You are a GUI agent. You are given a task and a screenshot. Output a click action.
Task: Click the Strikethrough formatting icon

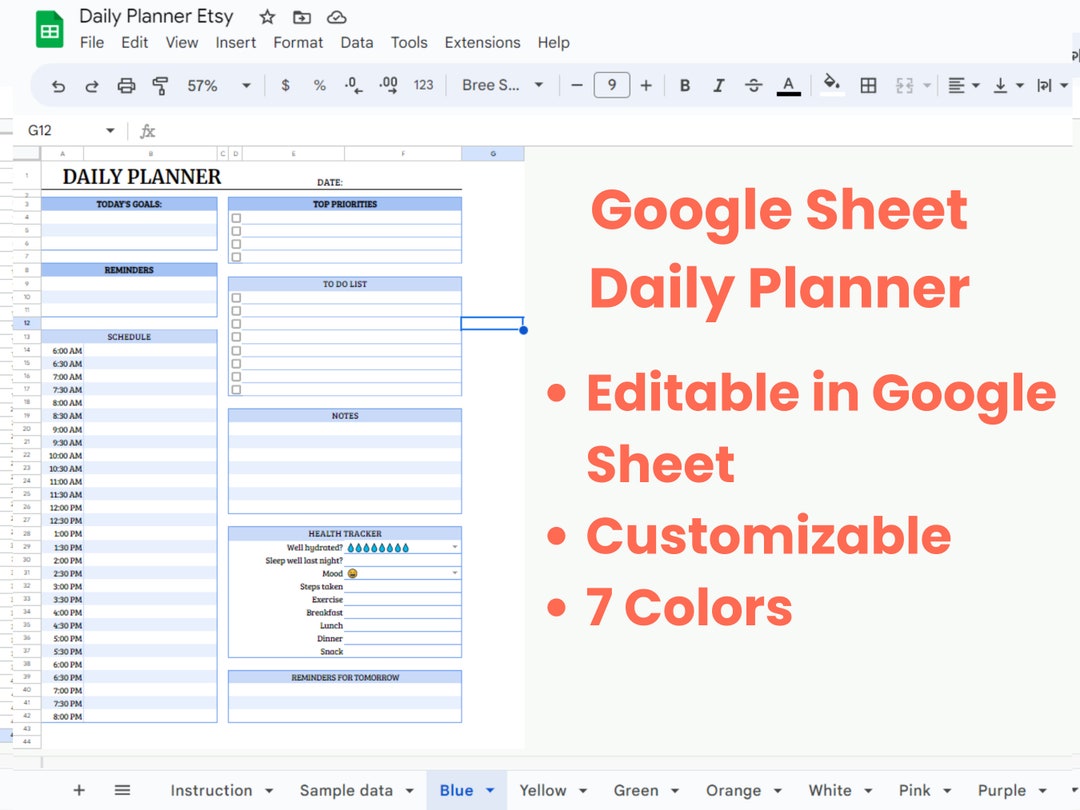[753, 85]
